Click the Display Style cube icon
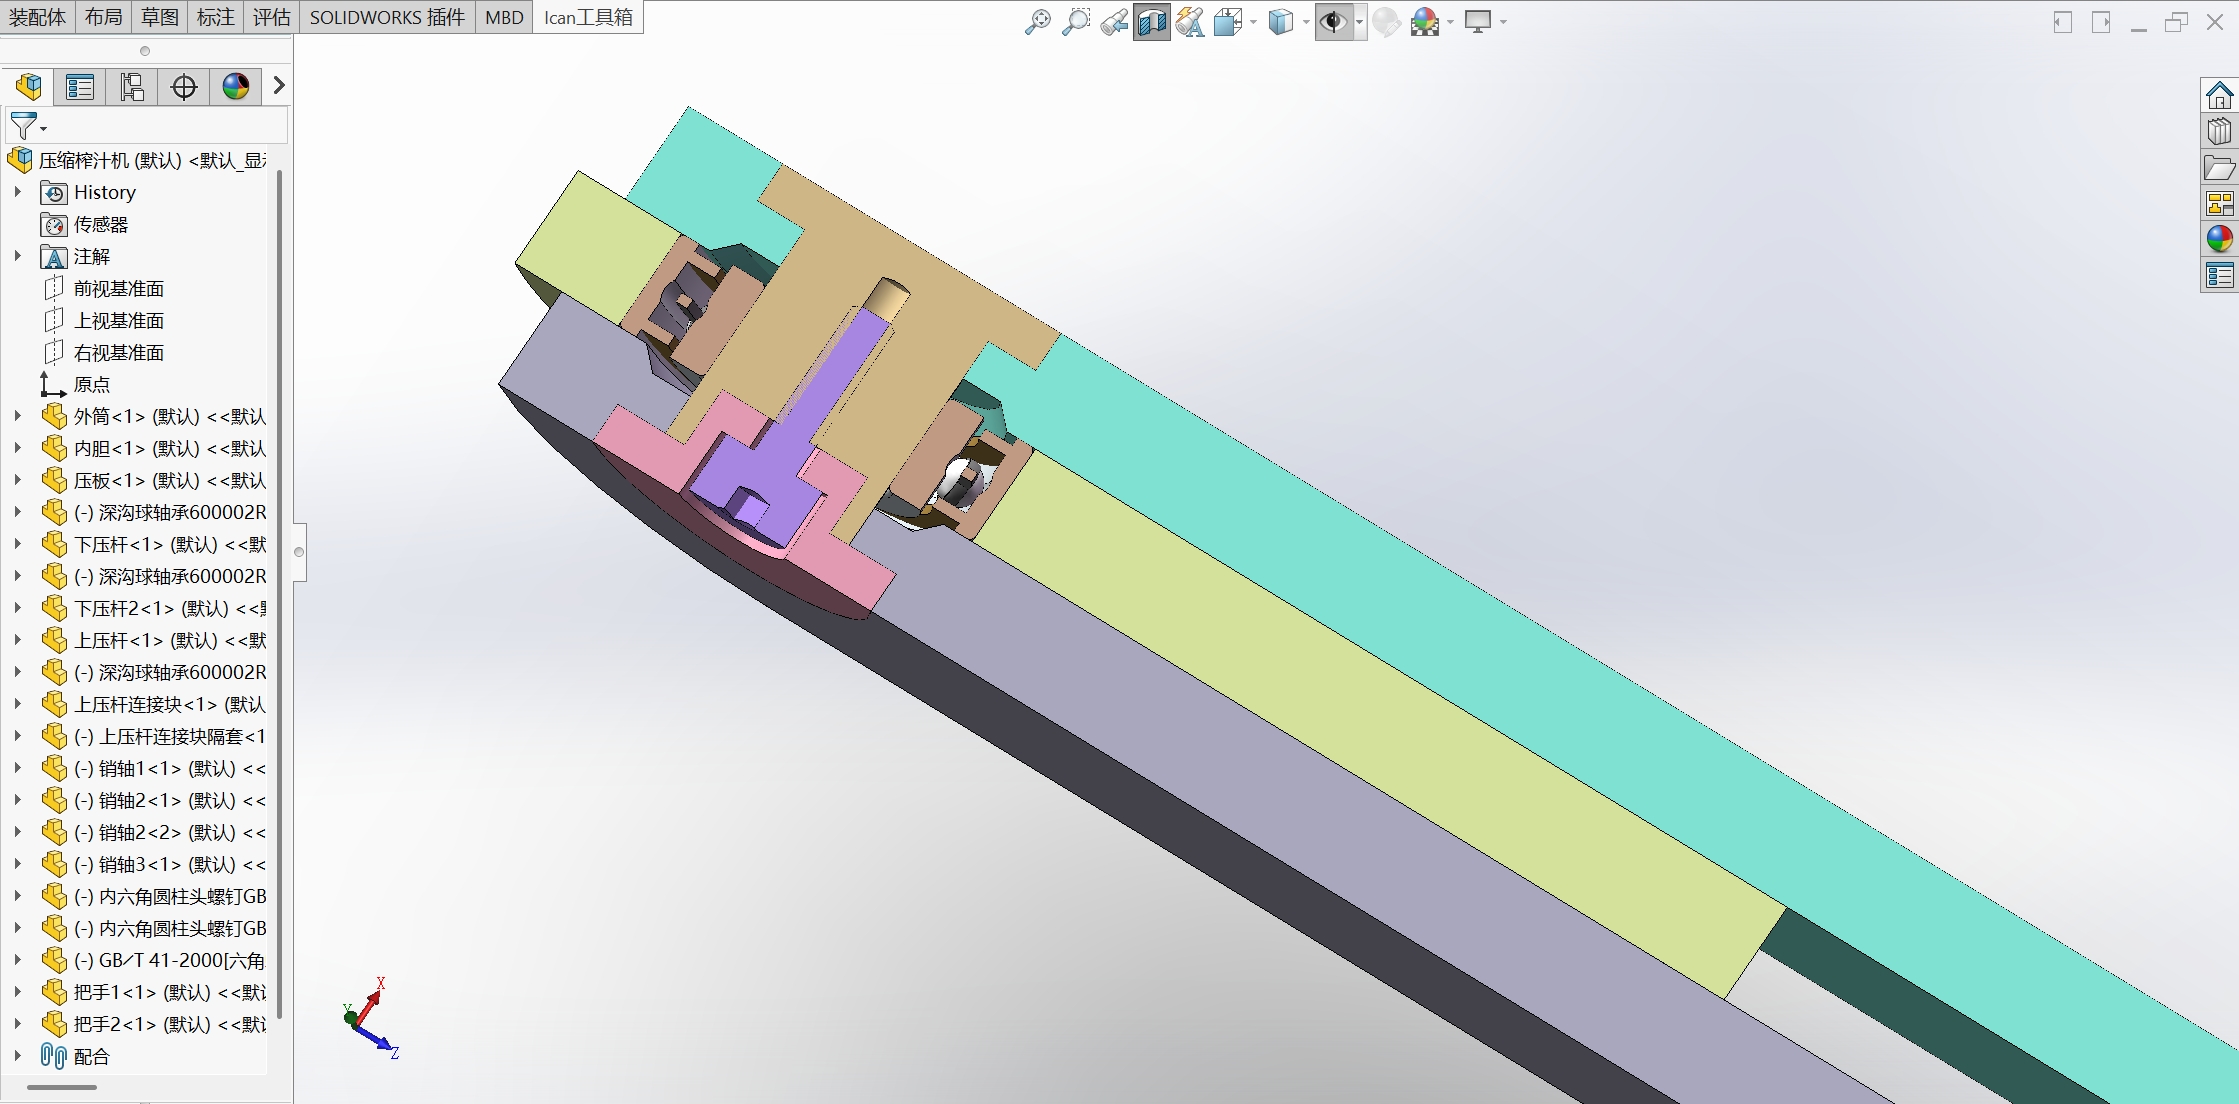The image size is (2239, 1104). pos(1281,22)
